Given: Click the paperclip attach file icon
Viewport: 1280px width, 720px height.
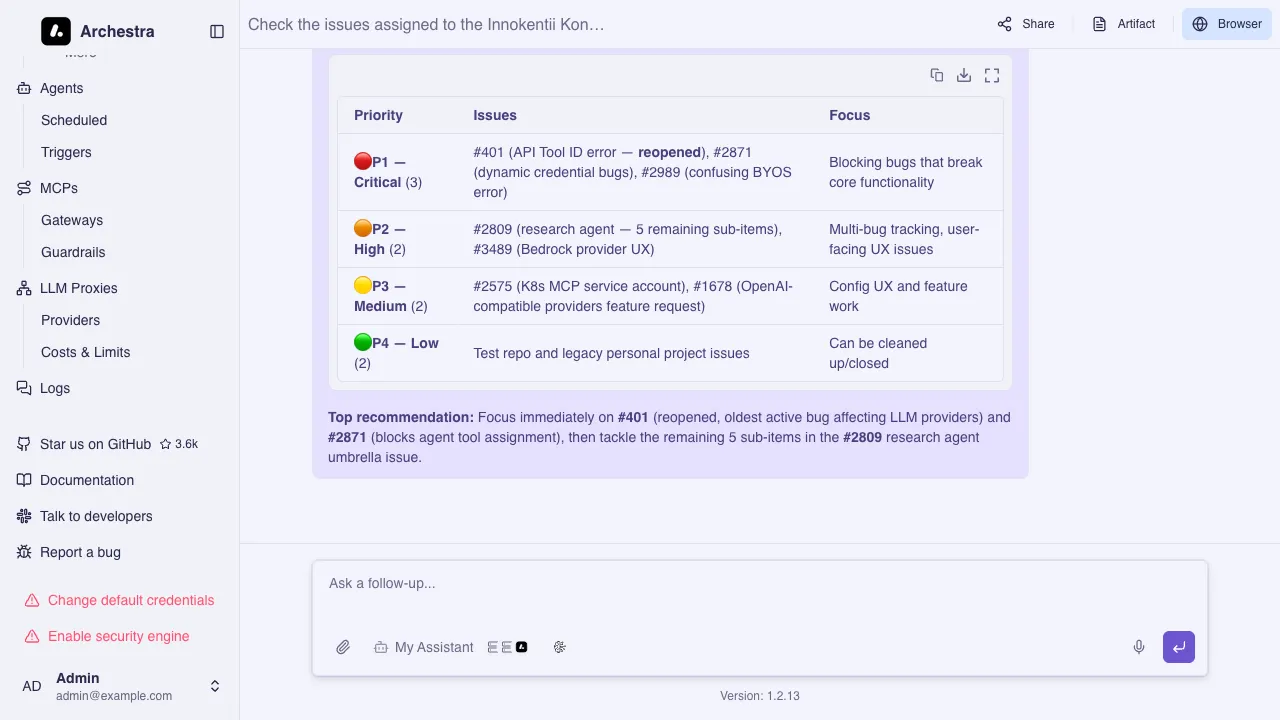Looking at the screenshot, I should coord(343,647).
